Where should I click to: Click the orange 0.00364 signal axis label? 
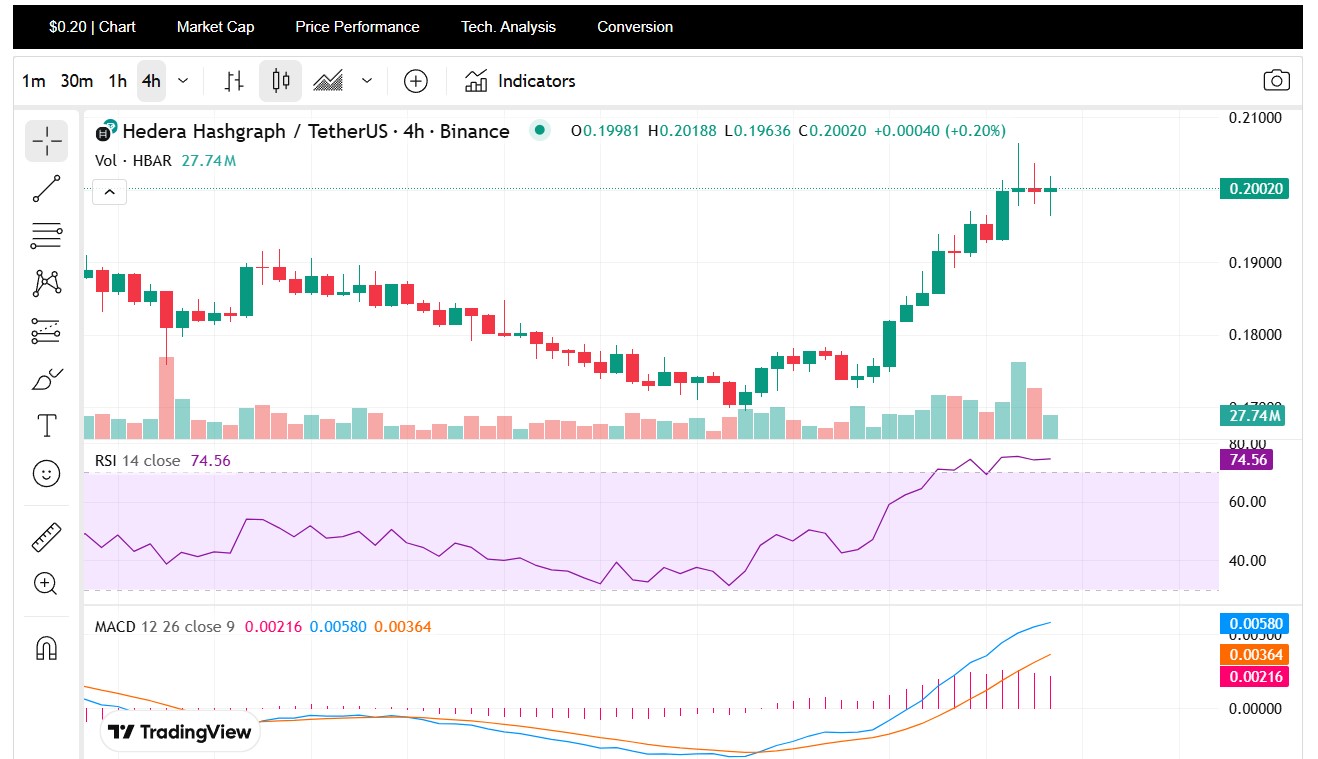tap(1254, 654)
